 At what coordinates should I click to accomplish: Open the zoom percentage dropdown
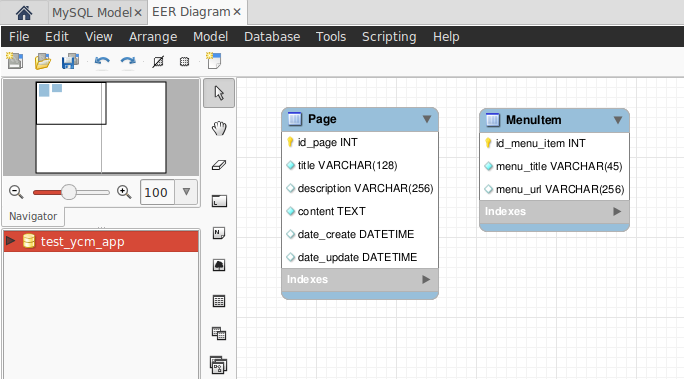tap(186, 192)
